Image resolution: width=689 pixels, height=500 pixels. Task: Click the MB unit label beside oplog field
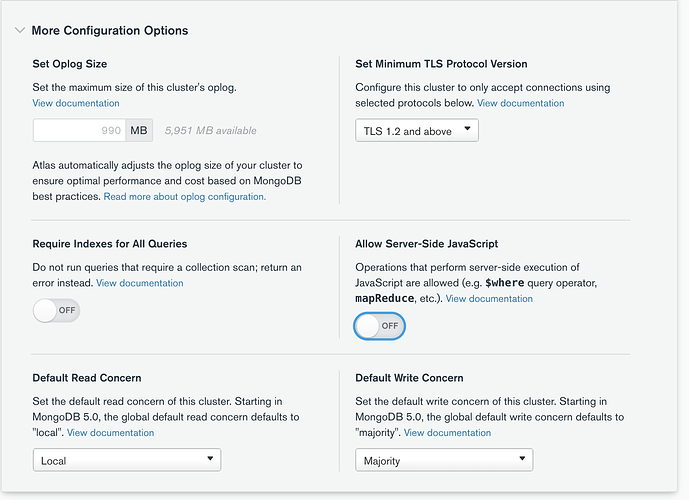[138, 131]
